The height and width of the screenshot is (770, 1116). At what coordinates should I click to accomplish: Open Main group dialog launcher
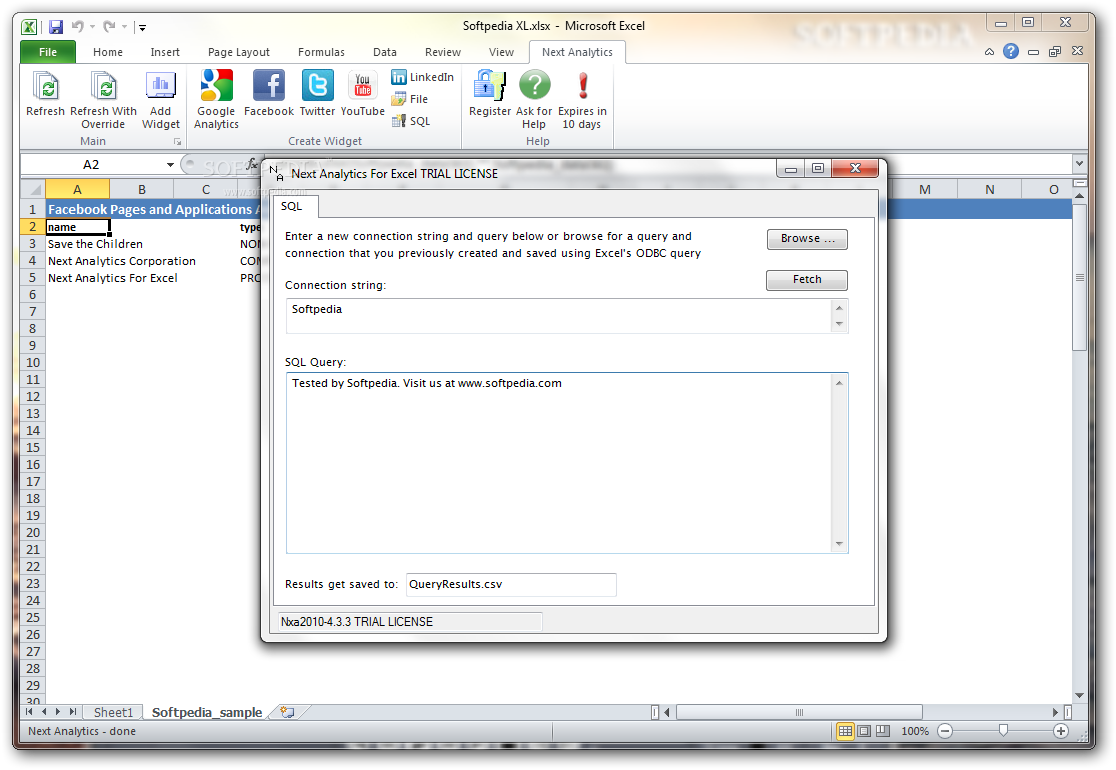click(x=177, y=142)
